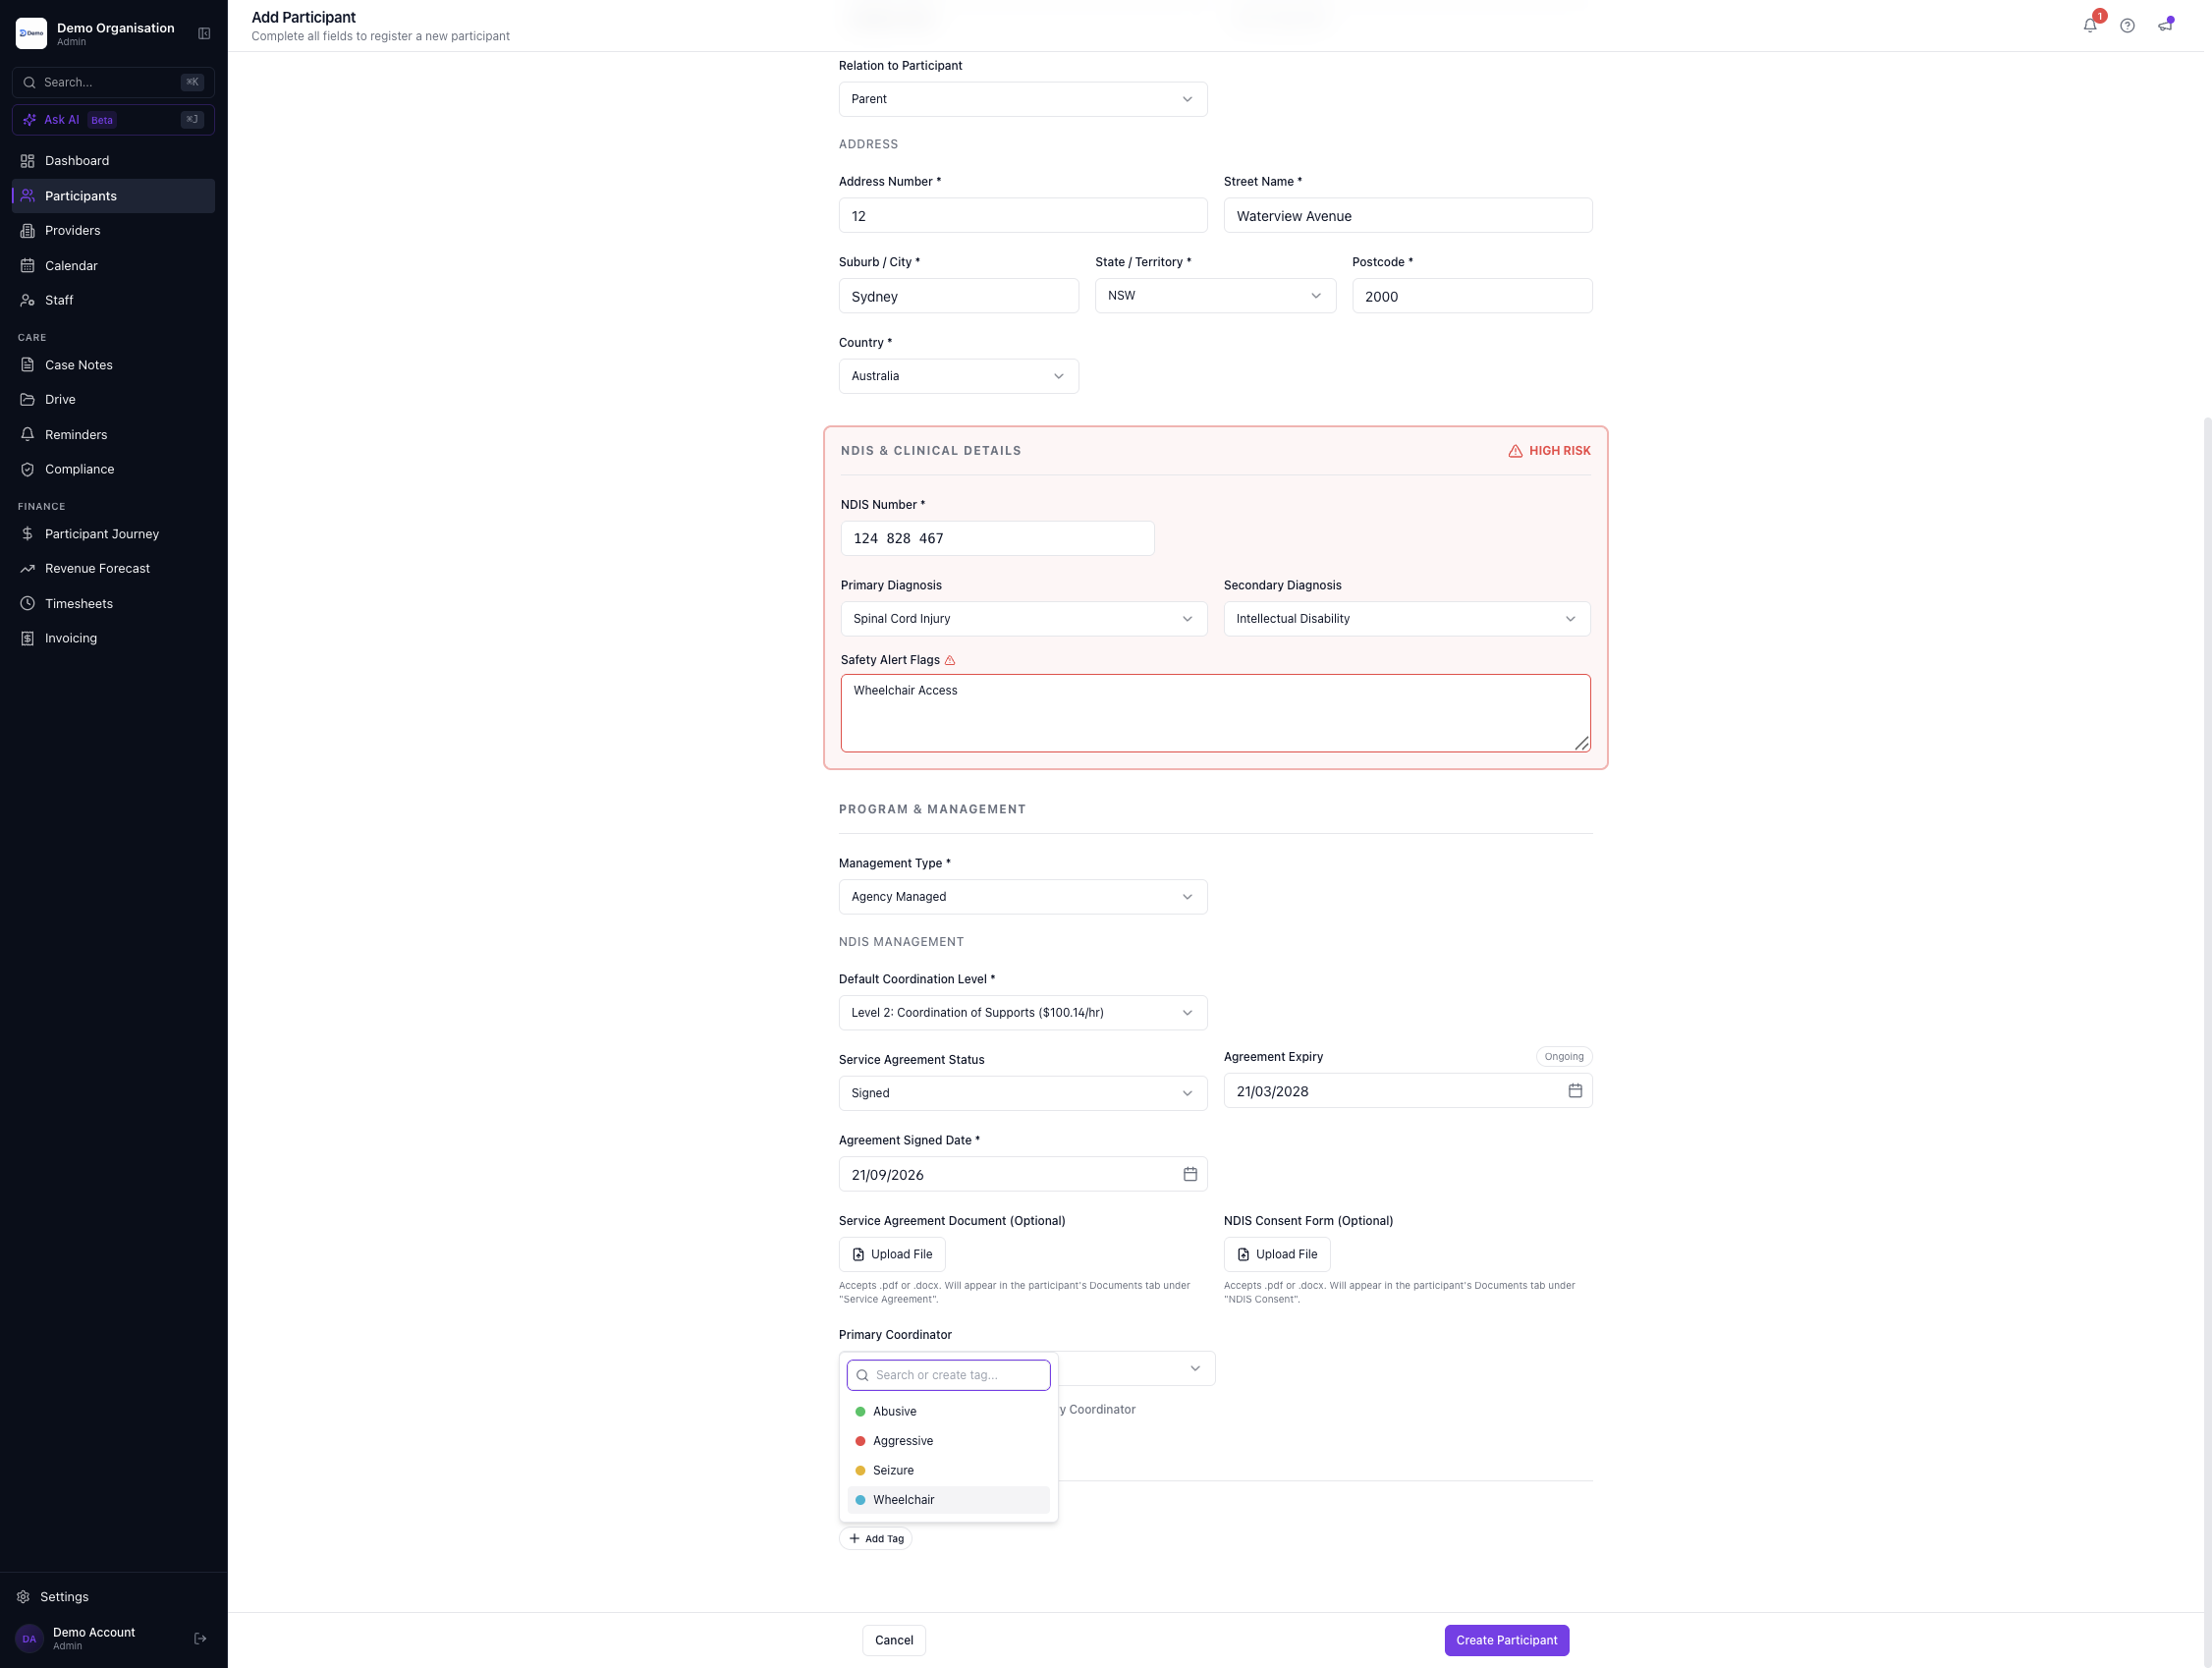Open Agreement Expiry calendar picker
The height and width of the screenshot is (1668, 2212).
(1575, 1090)
